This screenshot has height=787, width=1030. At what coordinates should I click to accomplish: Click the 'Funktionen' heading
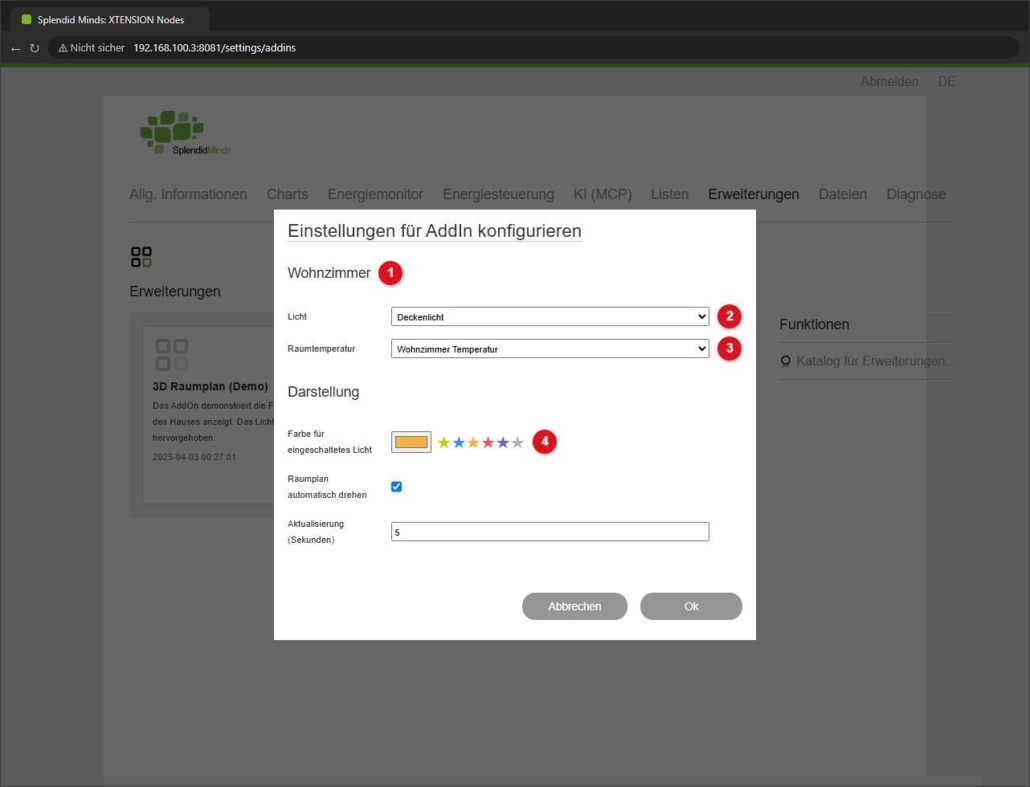point(814,325)
